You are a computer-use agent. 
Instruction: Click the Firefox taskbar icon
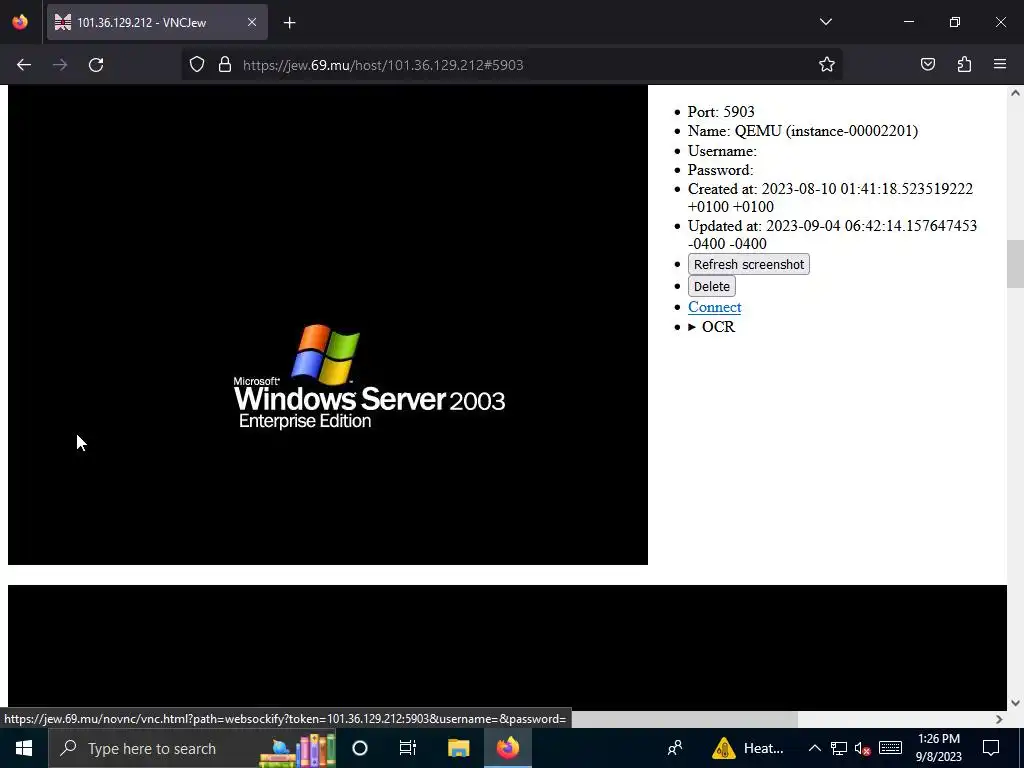(x=507, y=748)
